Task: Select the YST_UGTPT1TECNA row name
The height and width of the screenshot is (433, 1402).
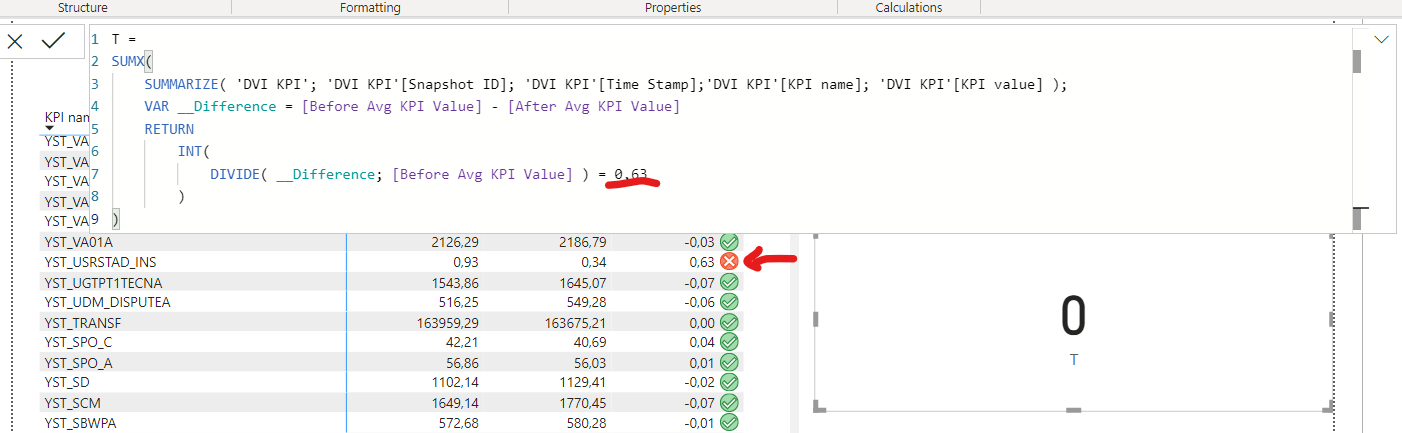Action: pos(103,283)
